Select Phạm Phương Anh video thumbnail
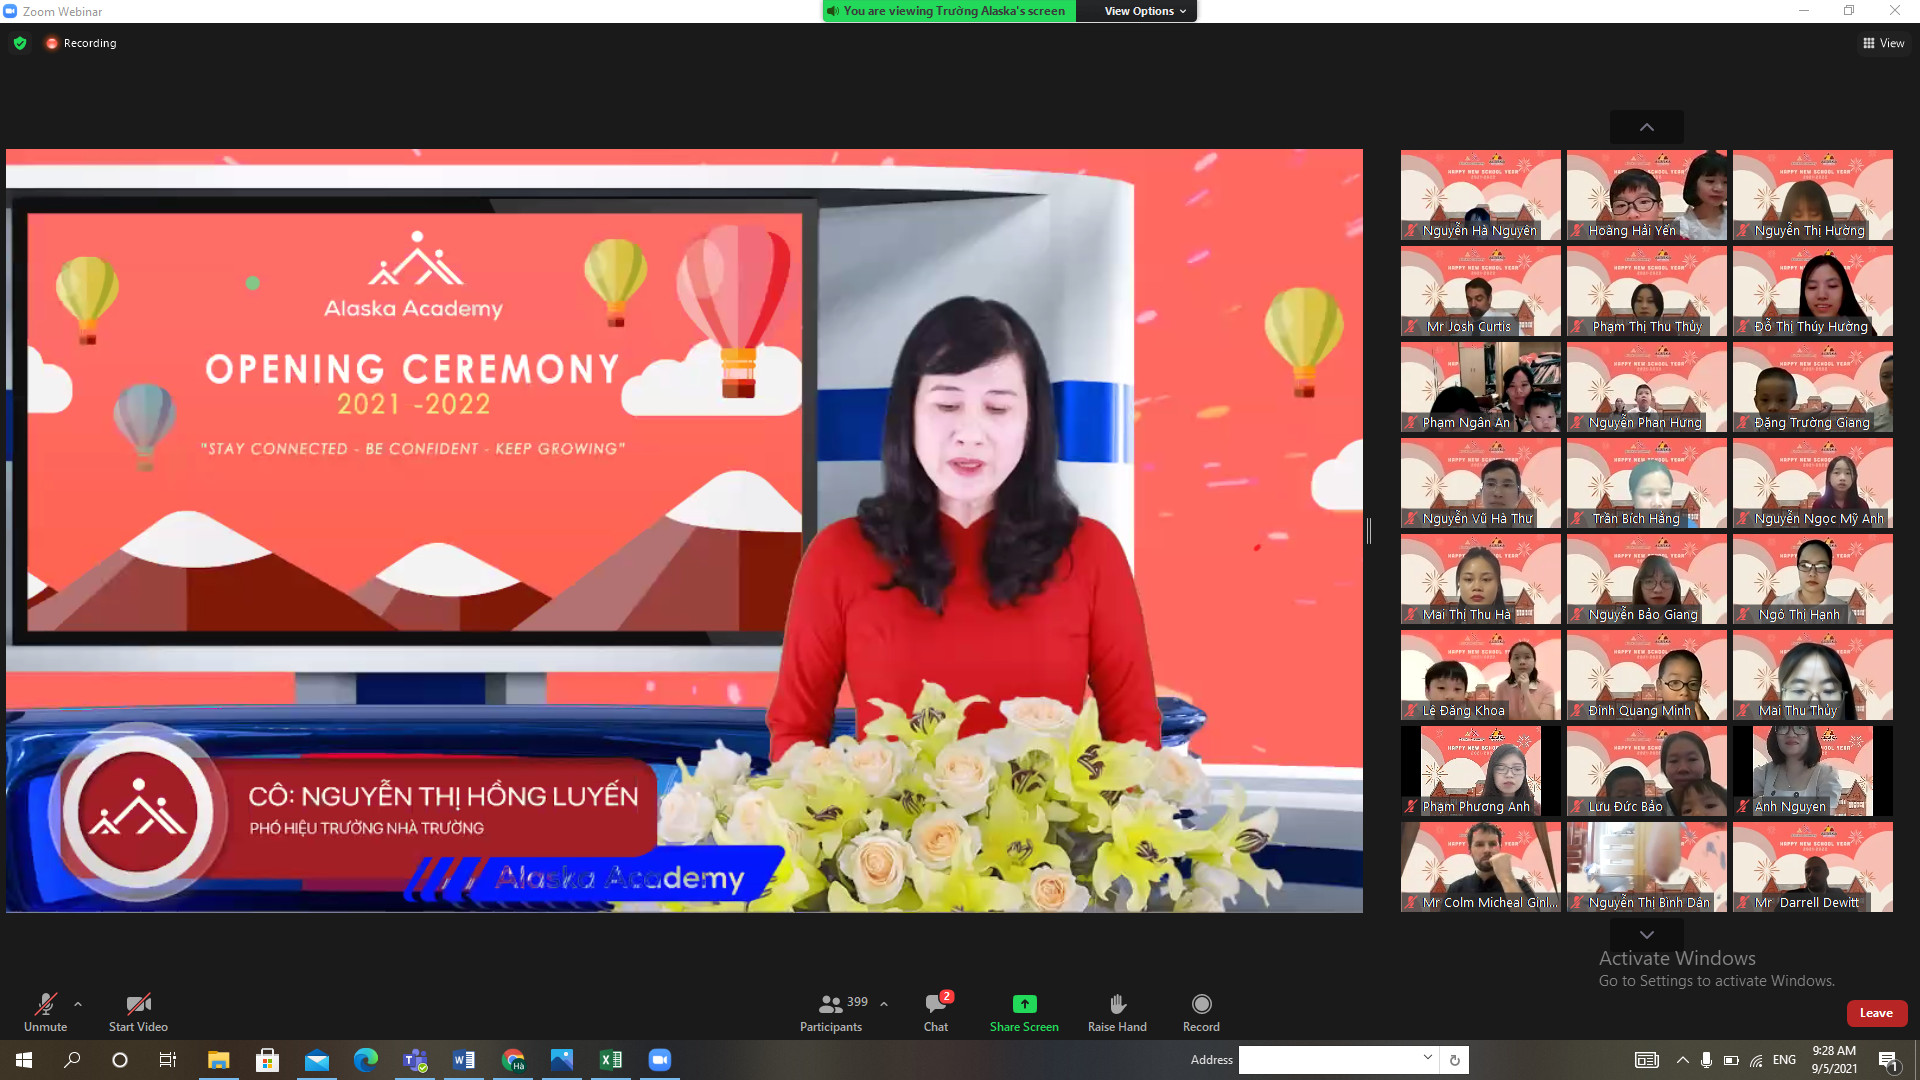Screen dimensions: 1920x1080 point(1481,771)
